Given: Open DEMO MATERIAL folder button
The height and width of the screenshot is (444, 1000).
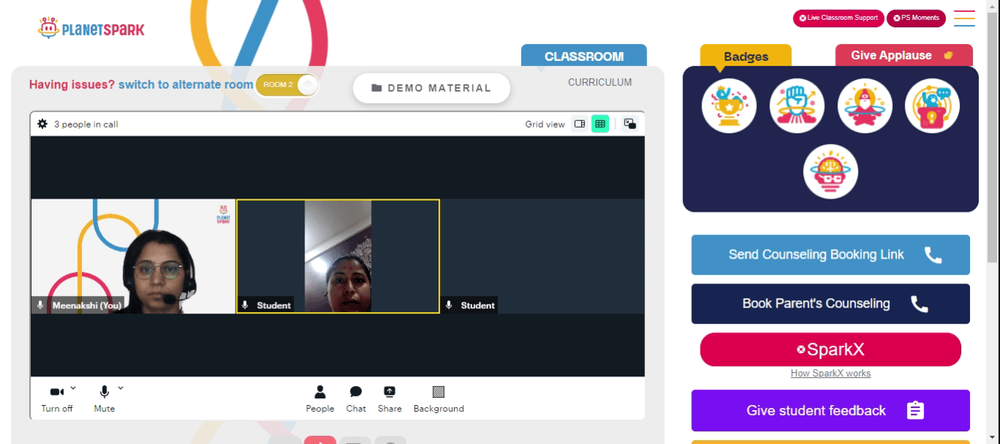Looking at the screenshot, I should [x=431, y=88].
